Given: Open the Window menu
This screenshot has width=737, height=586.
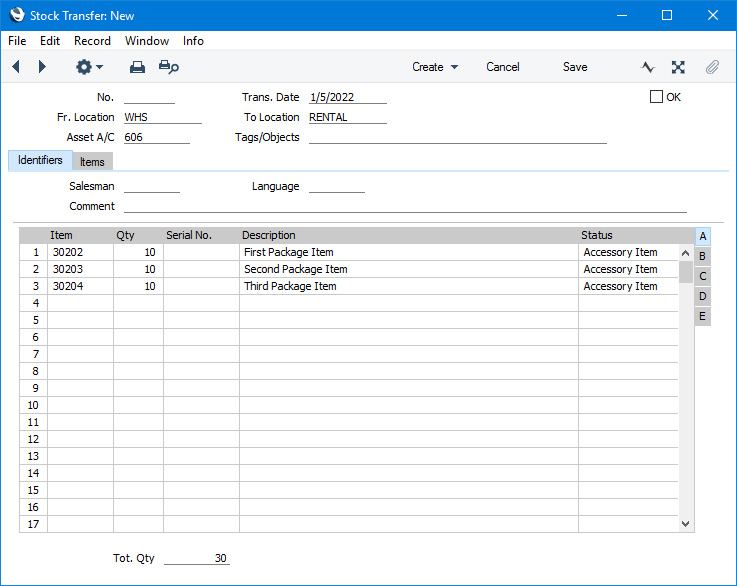Looking at the screenshot, I should point(147,41).
